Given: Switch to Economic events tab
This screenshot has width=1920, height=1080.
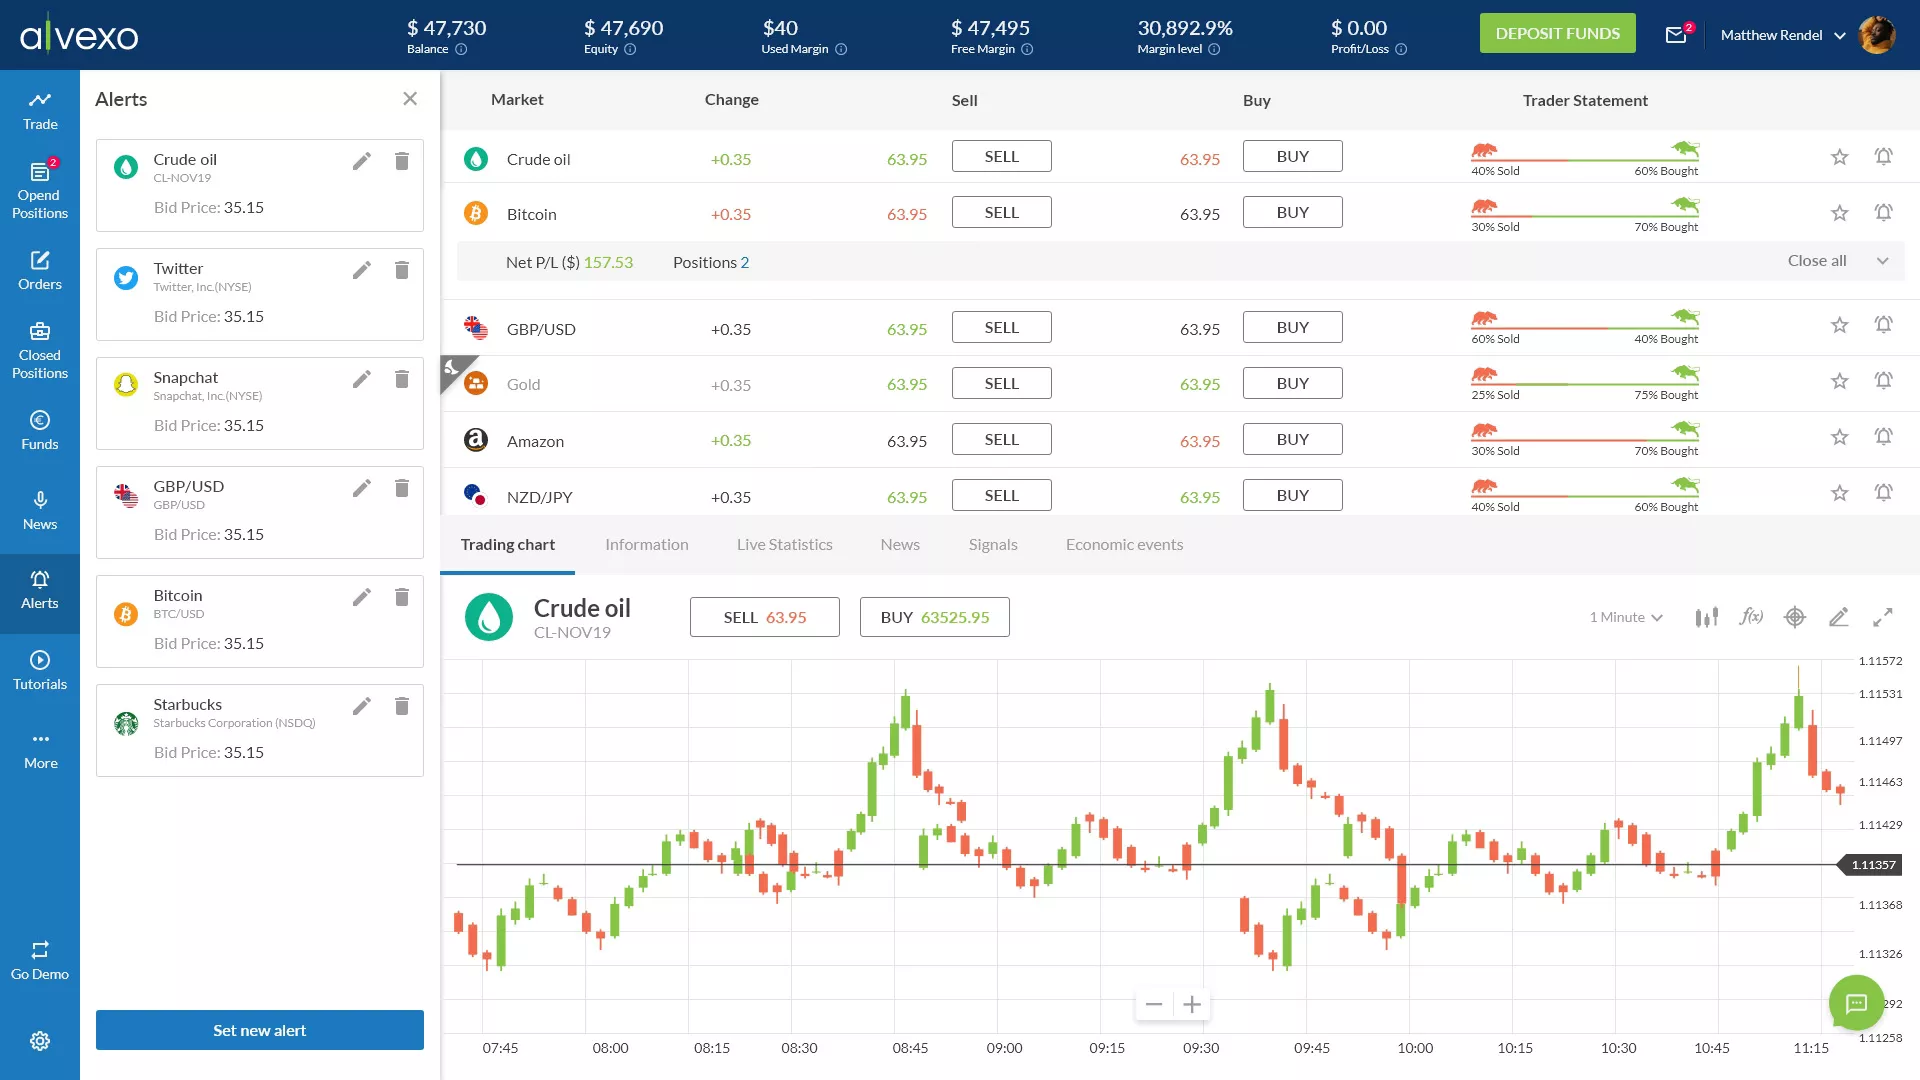Looking at the screenshot, I should (1124, 545).
